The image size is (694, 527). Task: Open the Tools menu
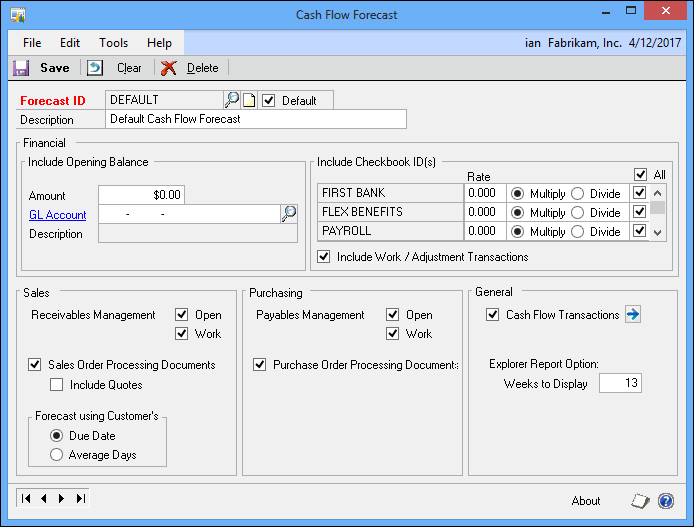pyautogui.click(x=113, y=43)
